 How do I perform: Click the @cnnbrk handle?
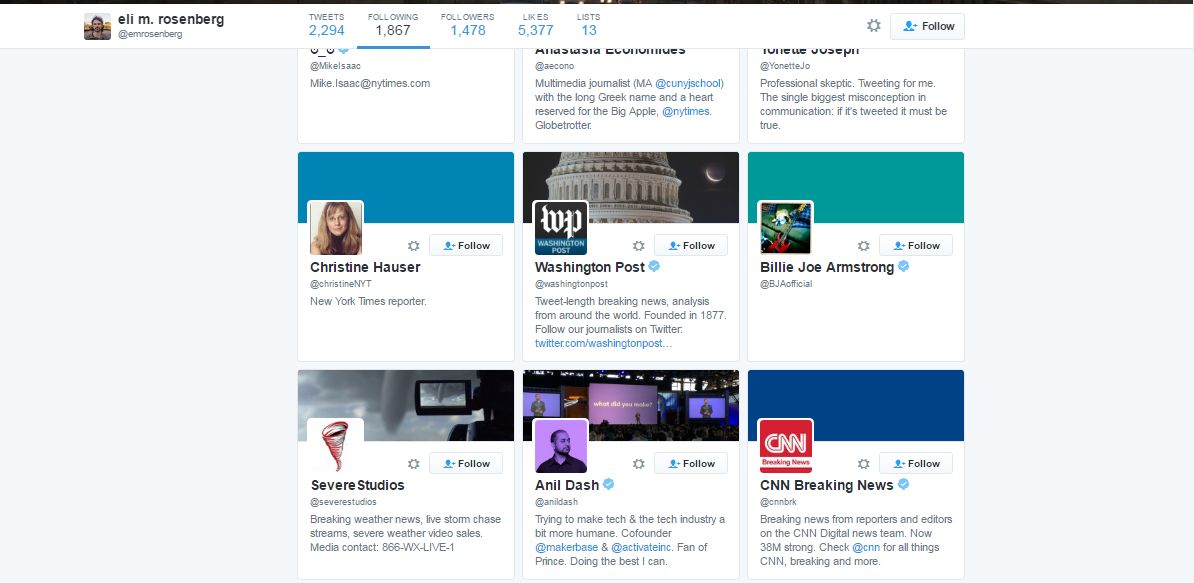pyautogui.click(x=777, y=502)
